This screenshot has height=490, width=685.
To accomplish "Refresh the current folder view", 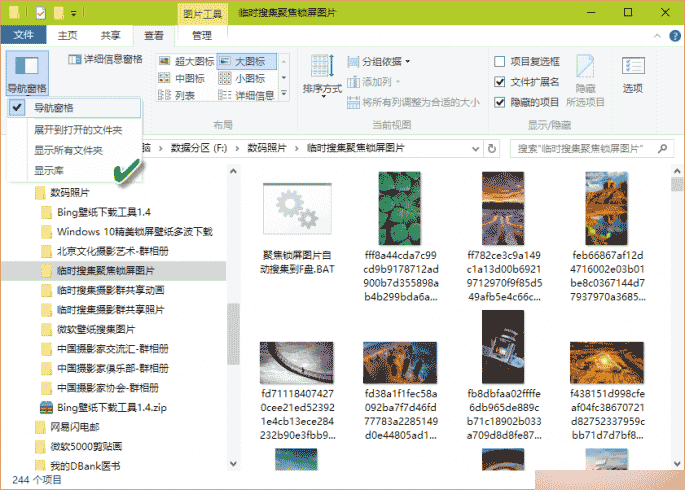I will (492, 148).
